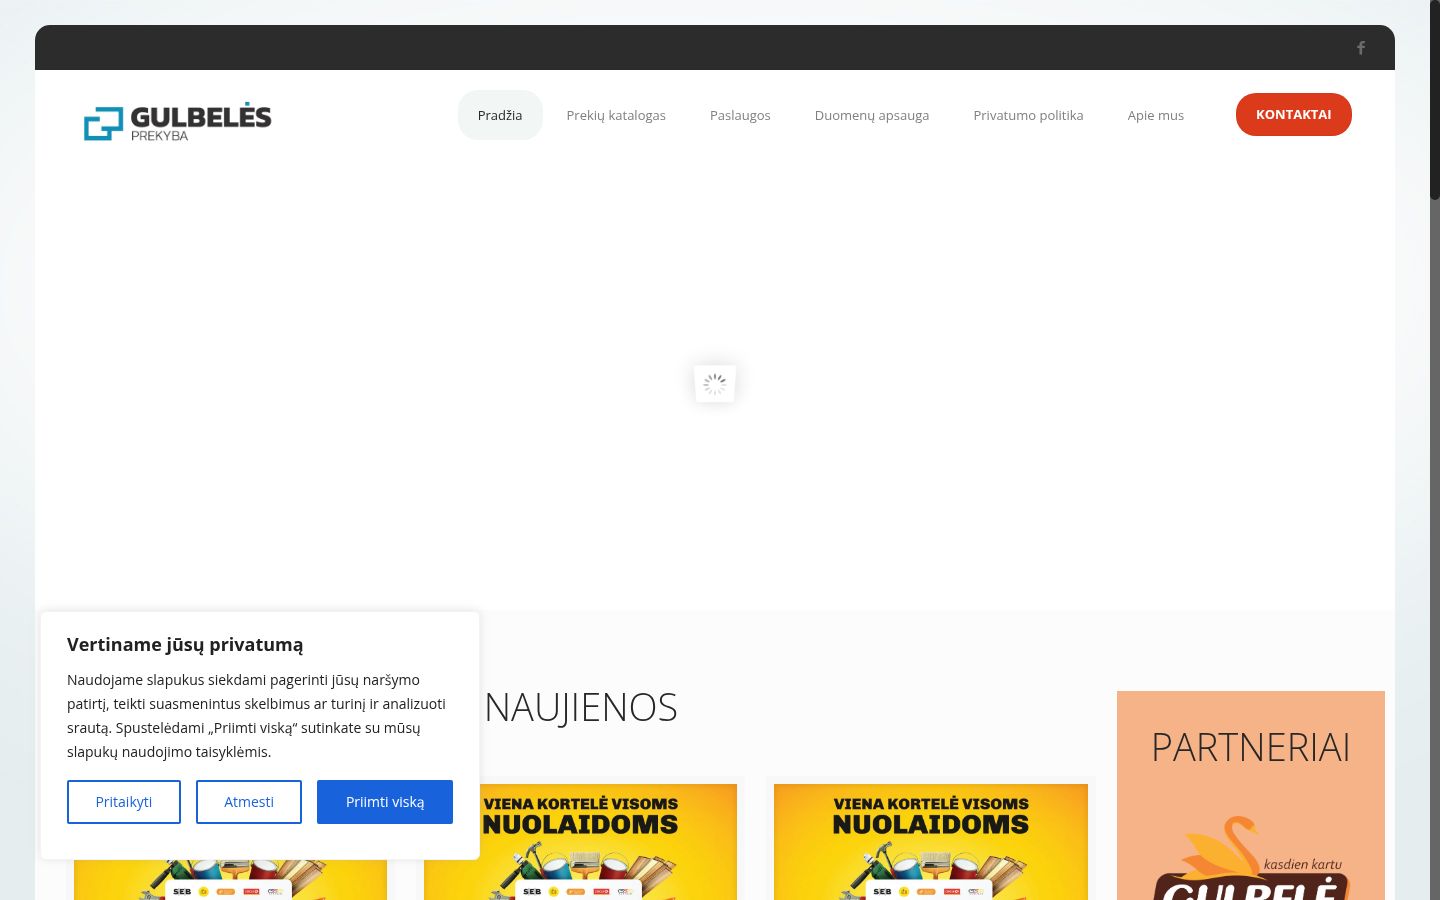Open Privatumo politika page
The height and width of the screenshot is (900, 1440).
pos(1028,115)
